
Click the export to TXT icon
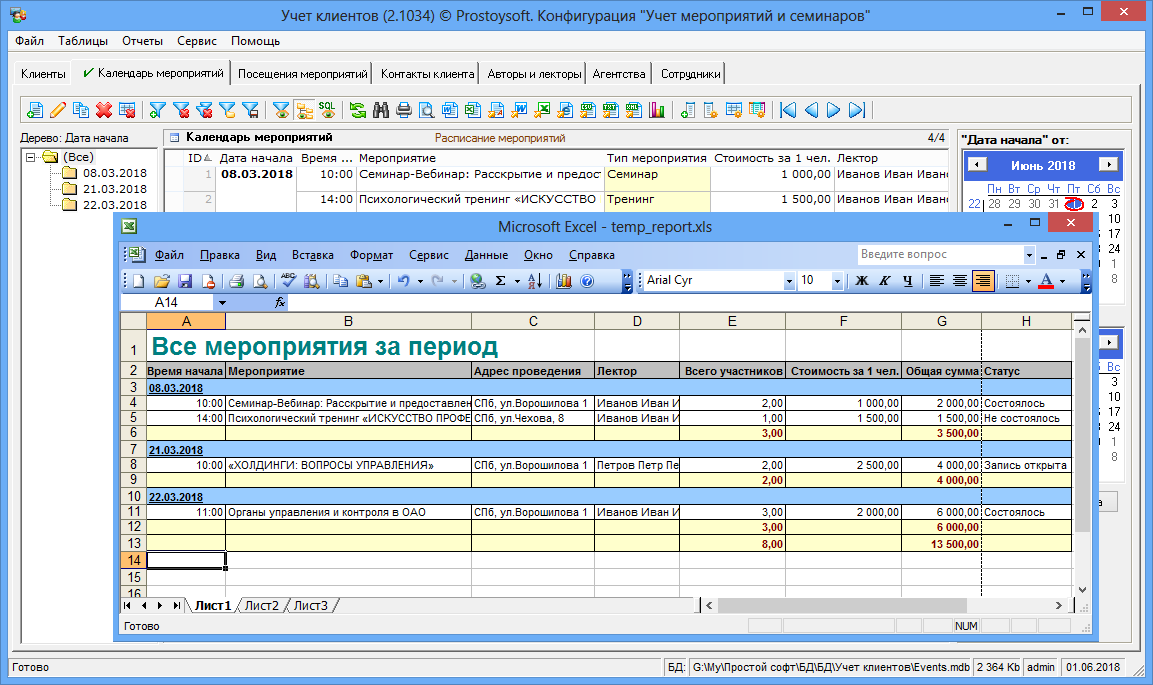[610, 110]
